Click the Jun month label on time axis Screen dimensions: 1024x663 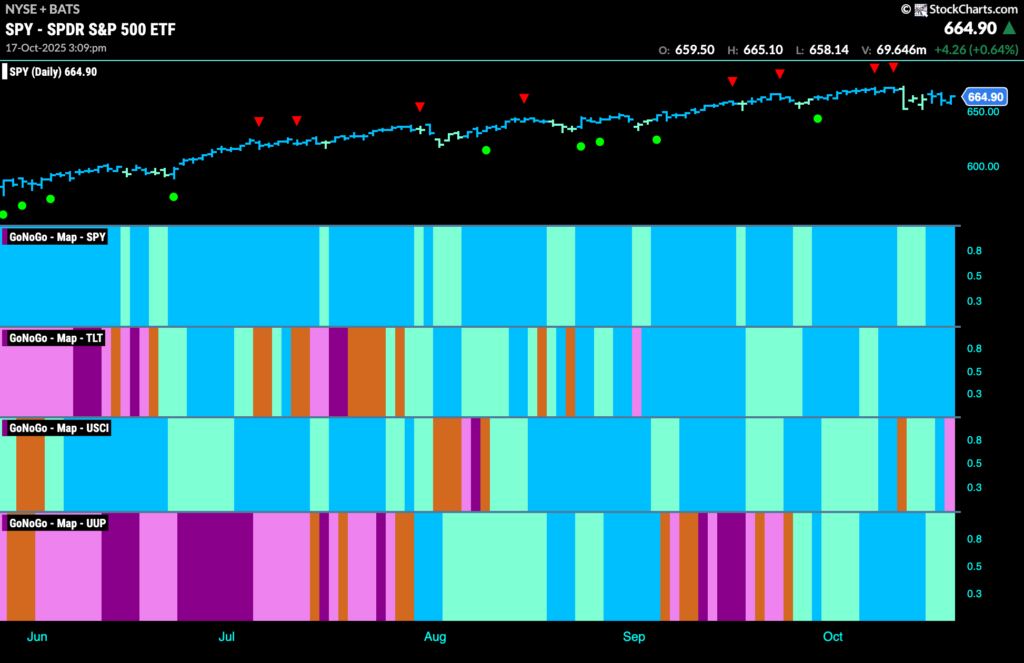[37, 636]
